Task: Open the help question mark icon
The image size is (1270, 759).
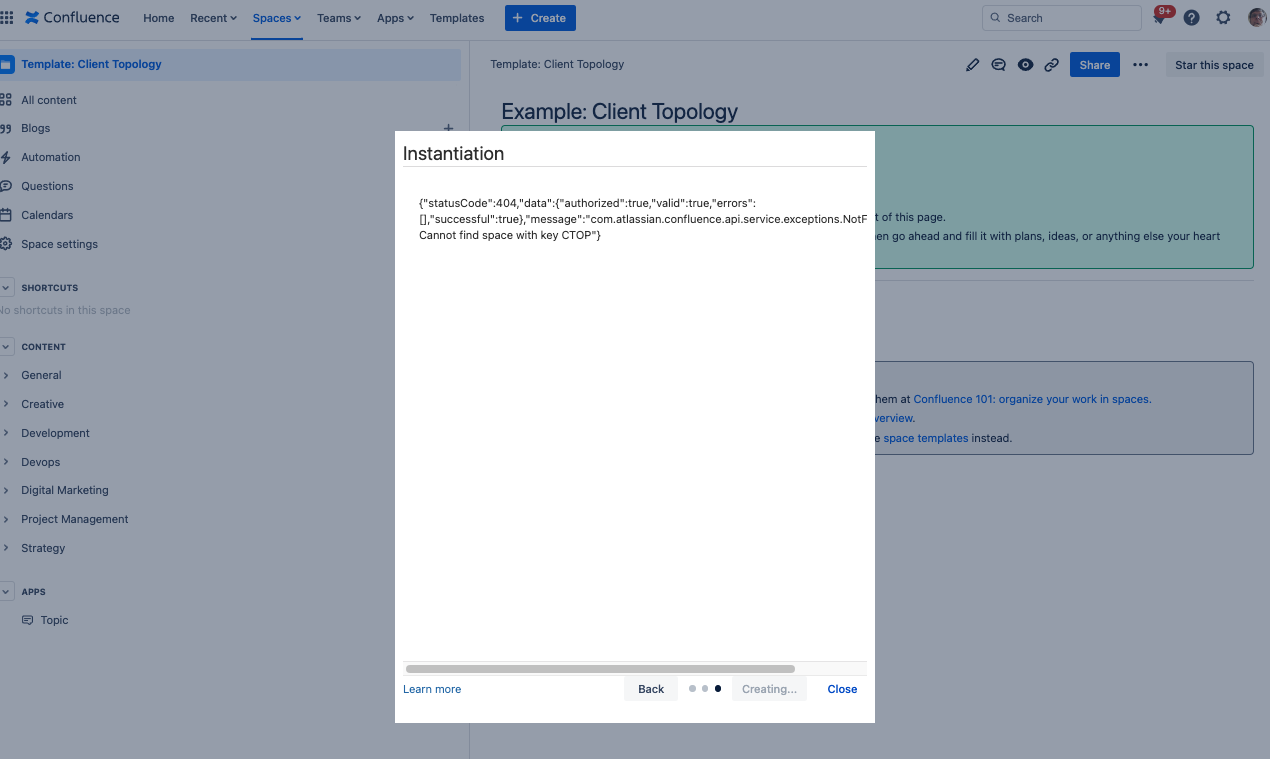Action: pyautogui.click(x=1191, y=18)
